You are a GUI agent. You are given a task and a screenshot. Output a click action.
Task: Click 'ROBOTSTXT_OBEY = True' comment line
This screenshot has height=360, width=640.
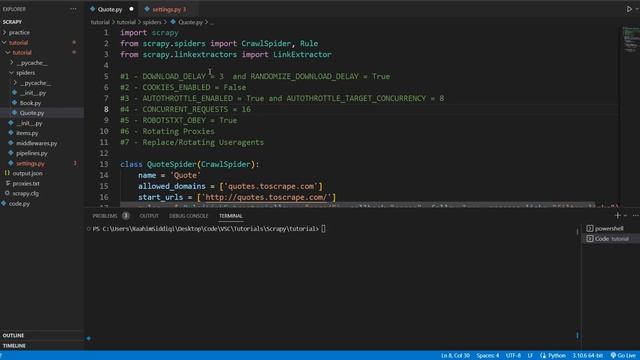(178, 120)
